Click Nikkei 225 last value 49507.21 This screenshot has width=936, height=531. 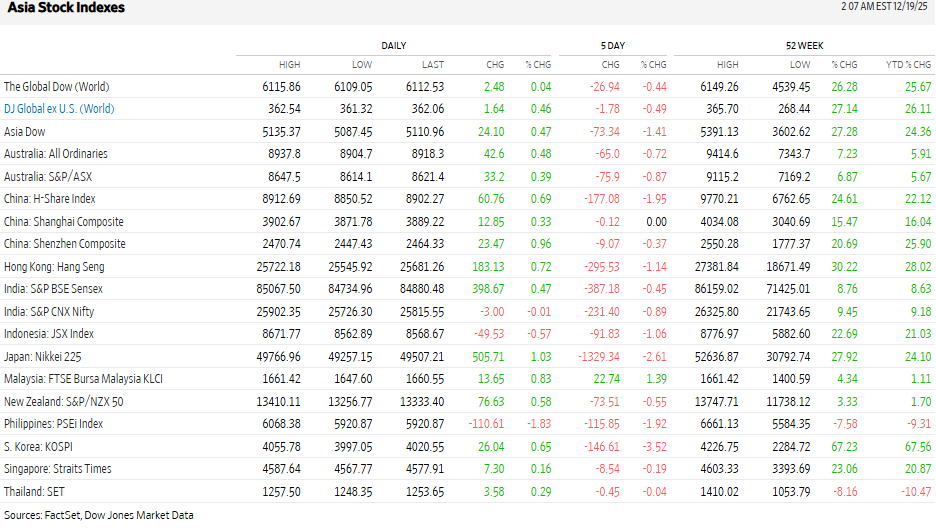coord(422,357)
